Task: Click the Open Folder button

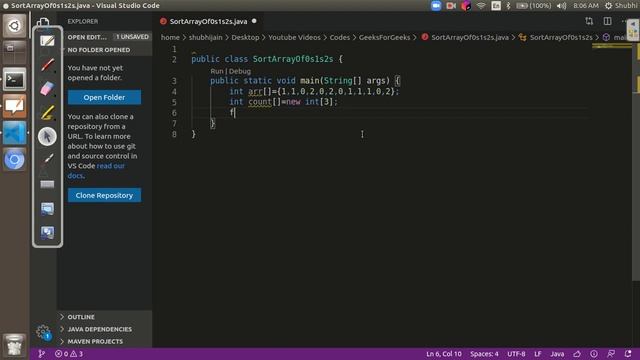Action: tap(104, 97)
